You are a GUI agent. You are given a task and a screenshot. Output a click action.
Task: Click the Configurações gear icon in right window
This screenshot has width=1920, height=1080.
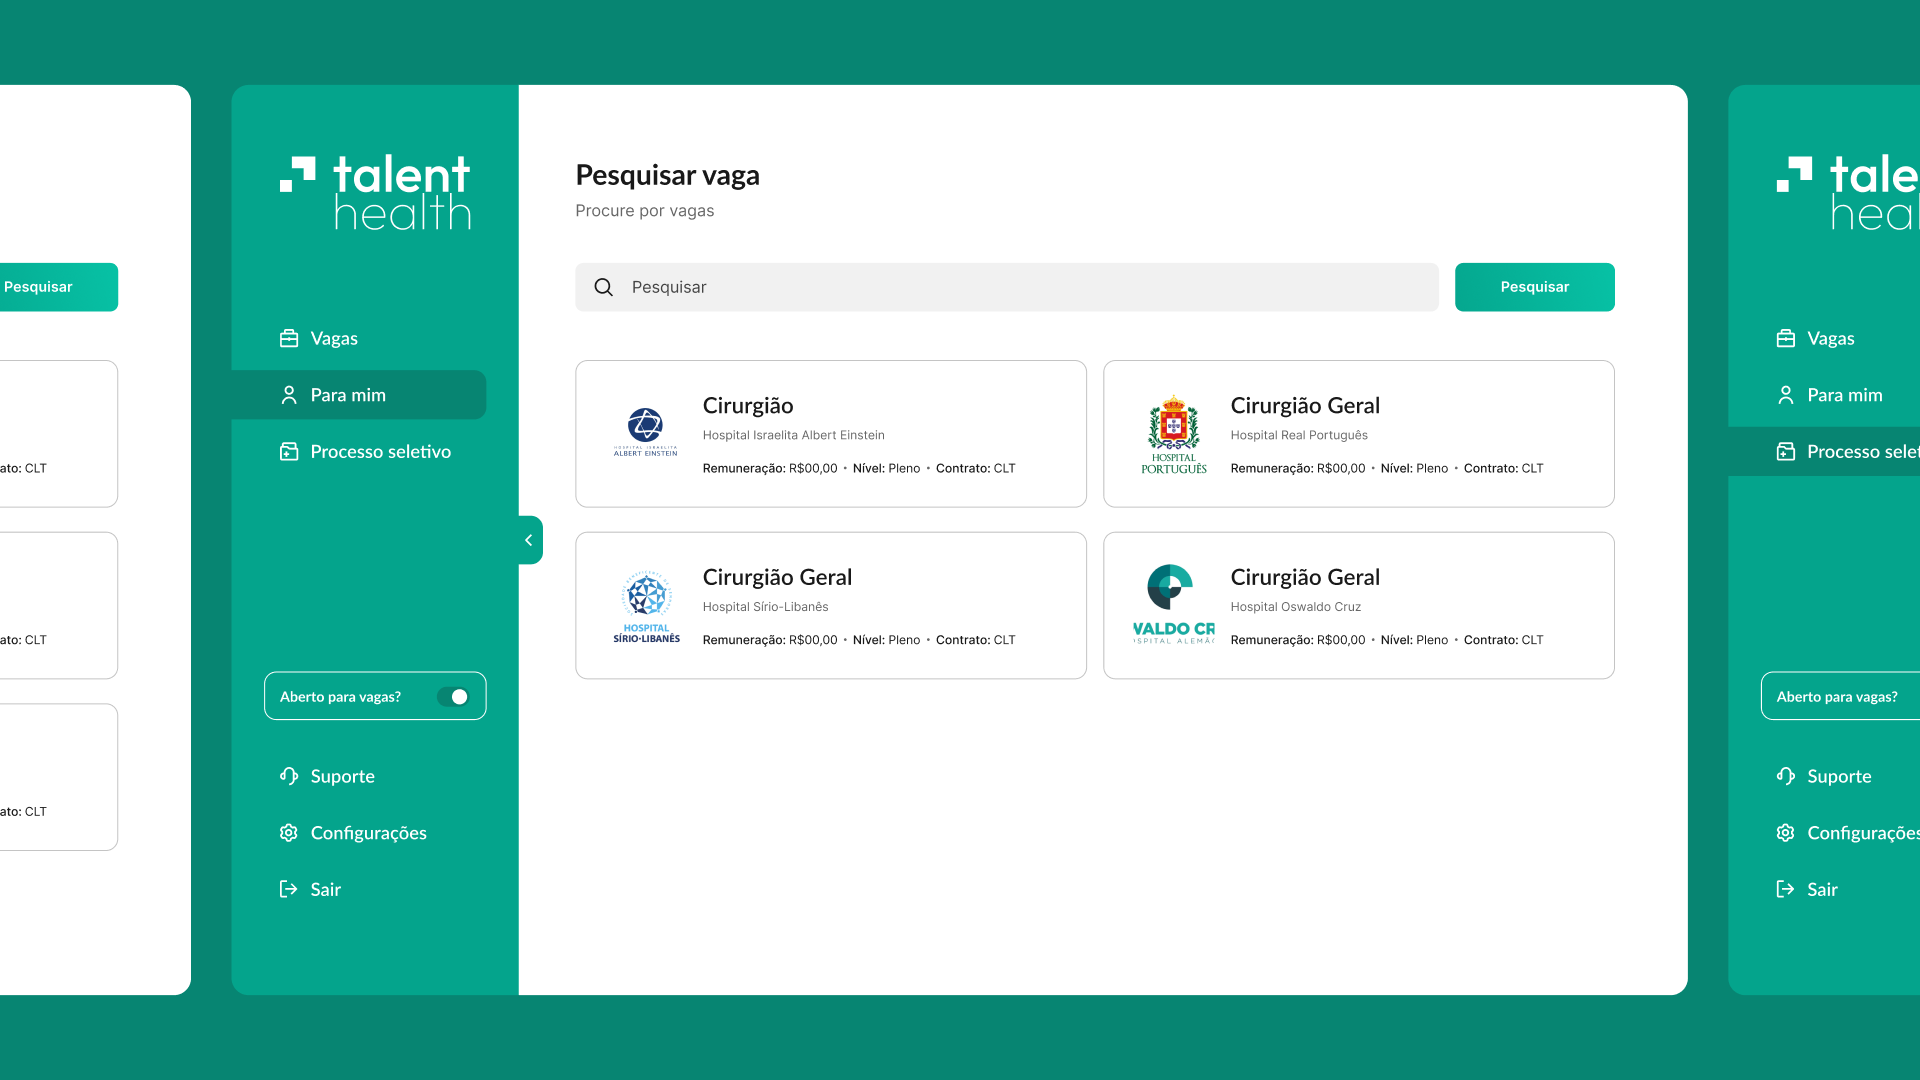click(x=1786, y=833)
